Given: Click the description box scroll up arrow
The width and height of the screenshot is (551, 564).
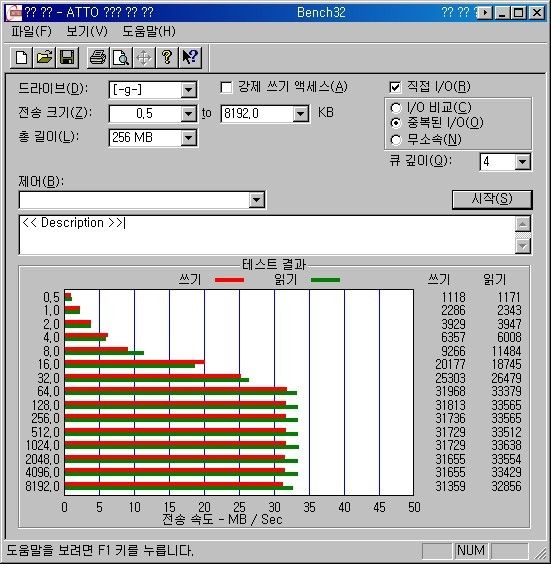Looking at the screenshot, I should [523, 224].
